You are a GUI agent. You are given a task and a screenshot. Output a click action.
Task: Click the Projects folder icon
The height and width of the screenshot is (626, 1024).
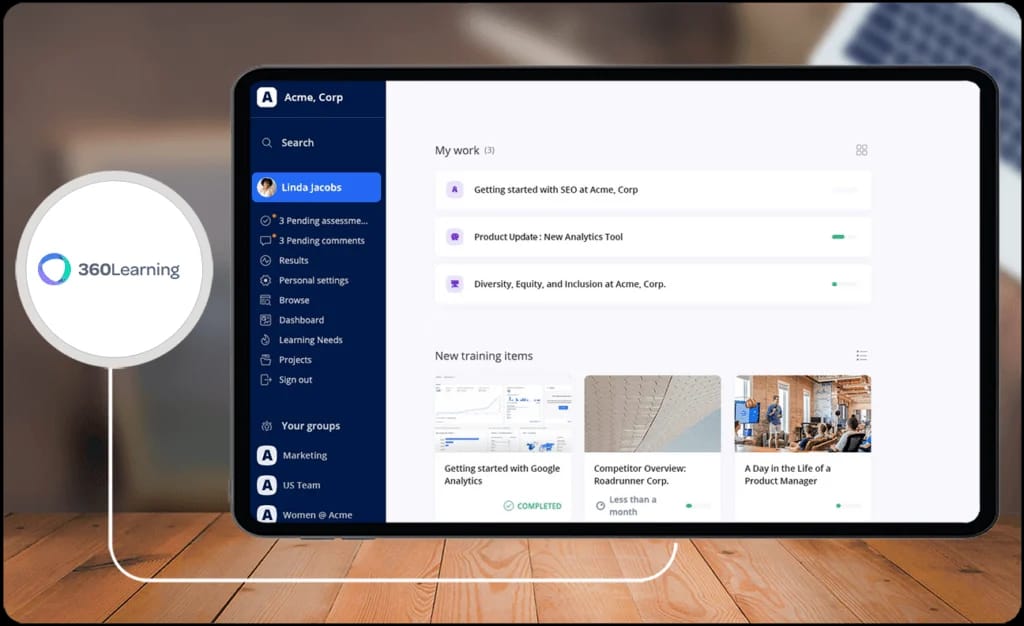(266, 360)
